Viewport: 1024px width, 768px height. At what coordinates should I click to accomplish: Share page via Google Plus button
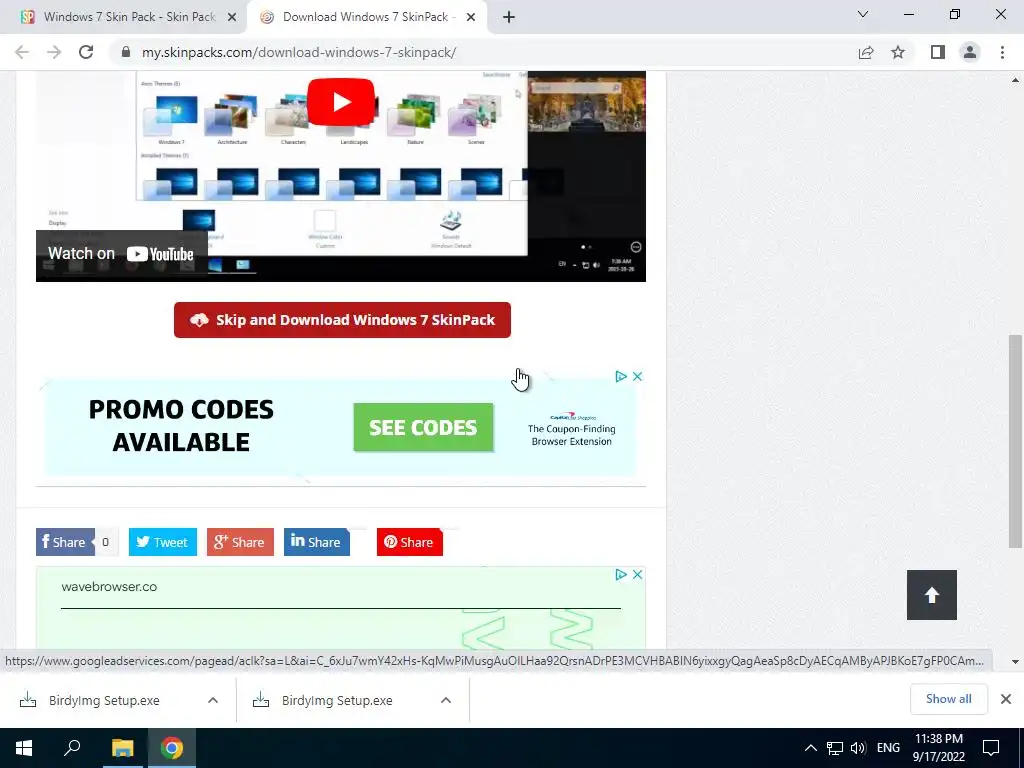pyautogui.click(x=240, y=542)
